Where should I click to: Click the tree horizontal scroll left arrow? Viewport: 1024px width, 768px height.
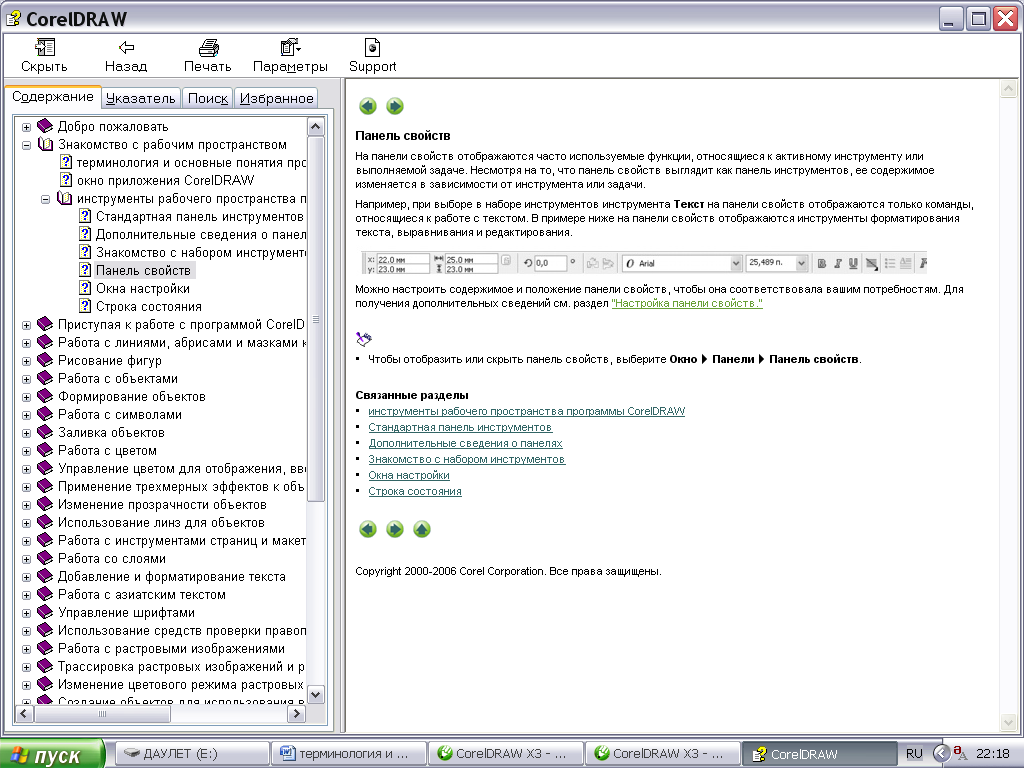tap(24, 714)
